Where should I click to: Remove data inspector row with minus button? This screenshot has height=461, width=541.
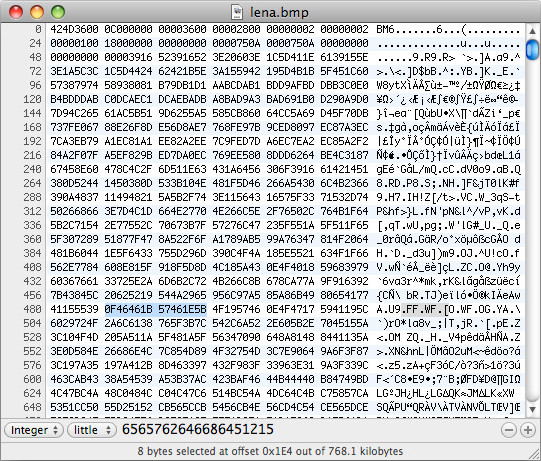coord(509,430)
